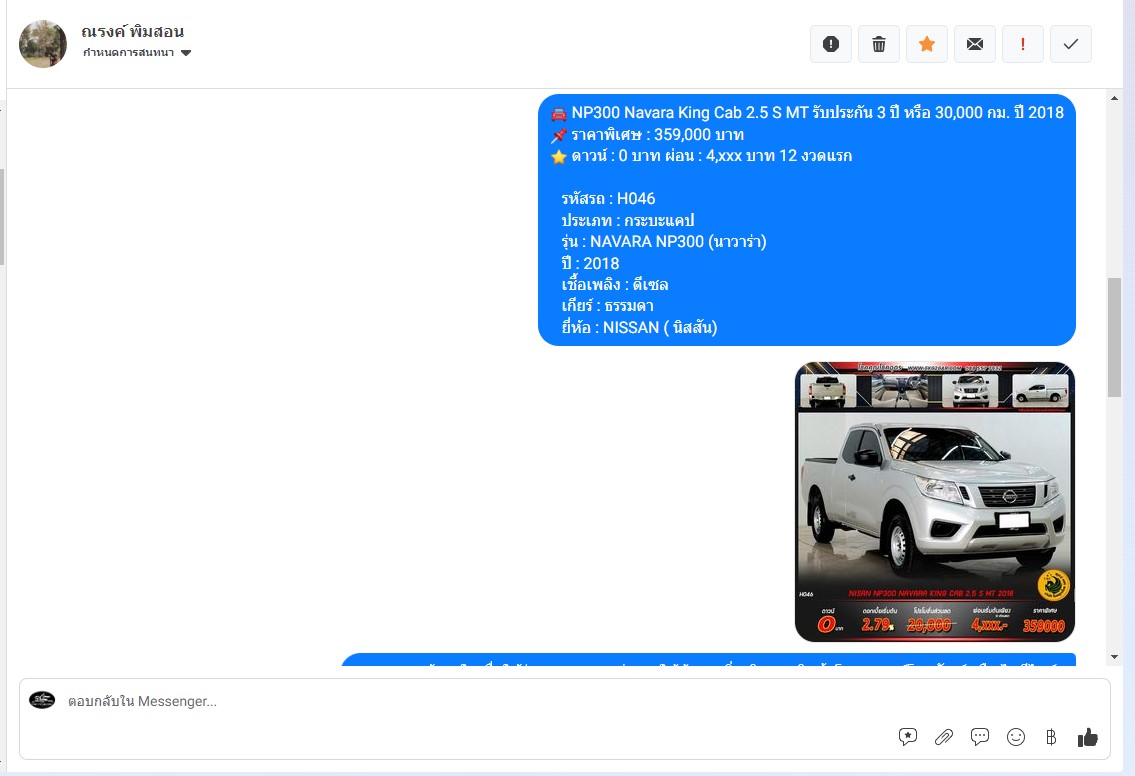Click the chat scrollbar thumb
Image resolution: width=1135 pixels, height=776 pixels.
(x=1114, y=337)
